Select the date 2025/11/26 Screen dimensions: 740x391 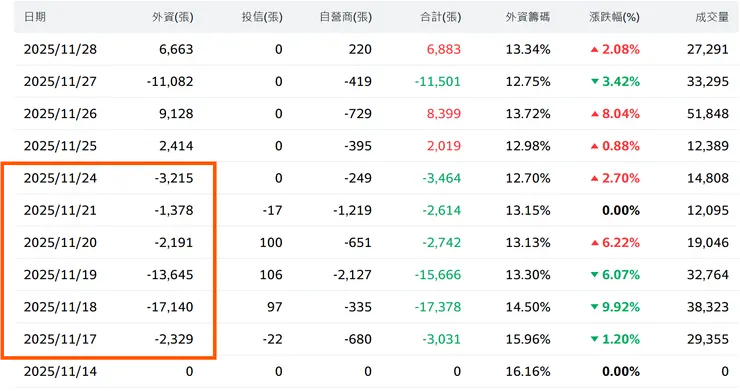point(60,113)
